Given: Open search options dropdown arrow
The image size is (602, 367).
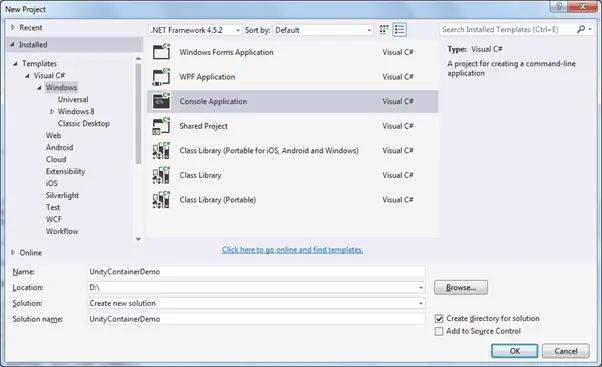Looking at the screenshot, I should coord(590,29).
